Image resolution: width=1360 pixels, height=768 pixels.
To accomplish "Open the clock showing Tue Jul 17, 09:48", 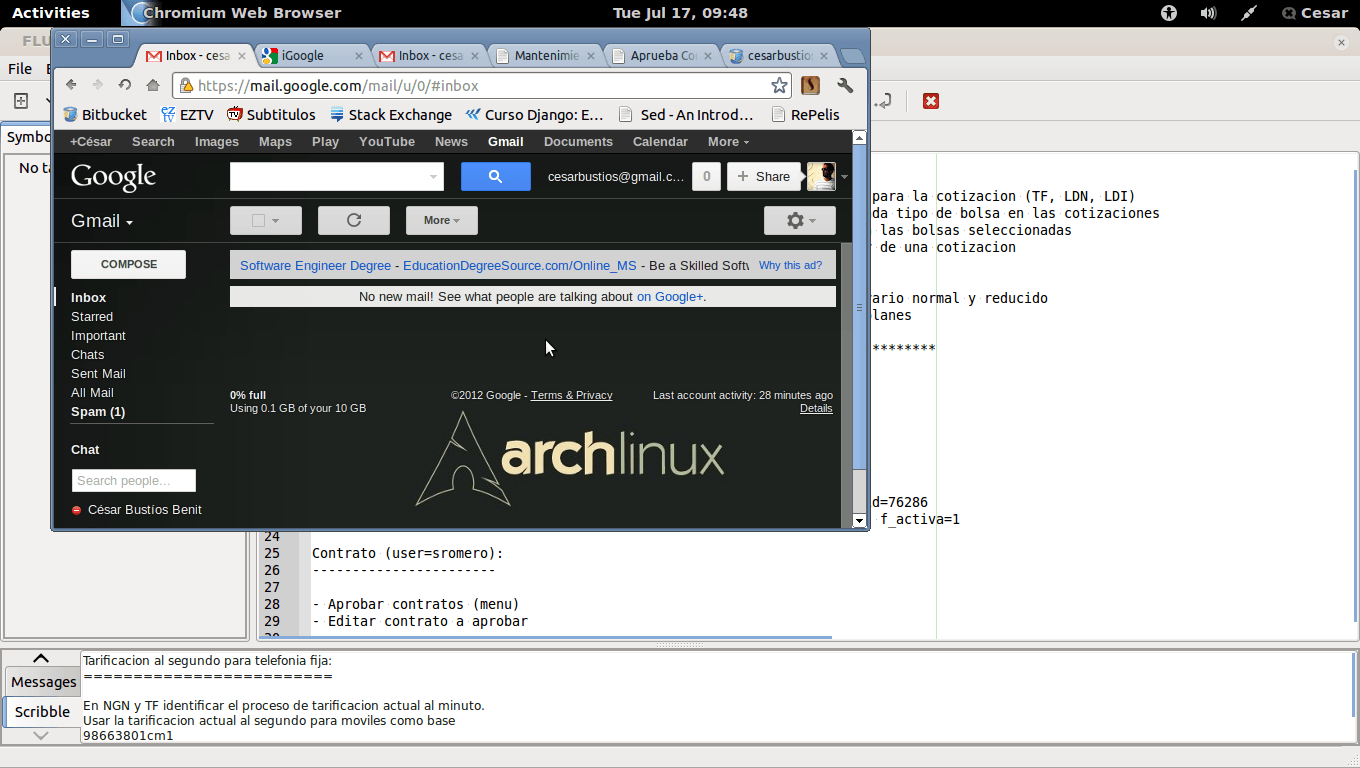I will [680, 13].
